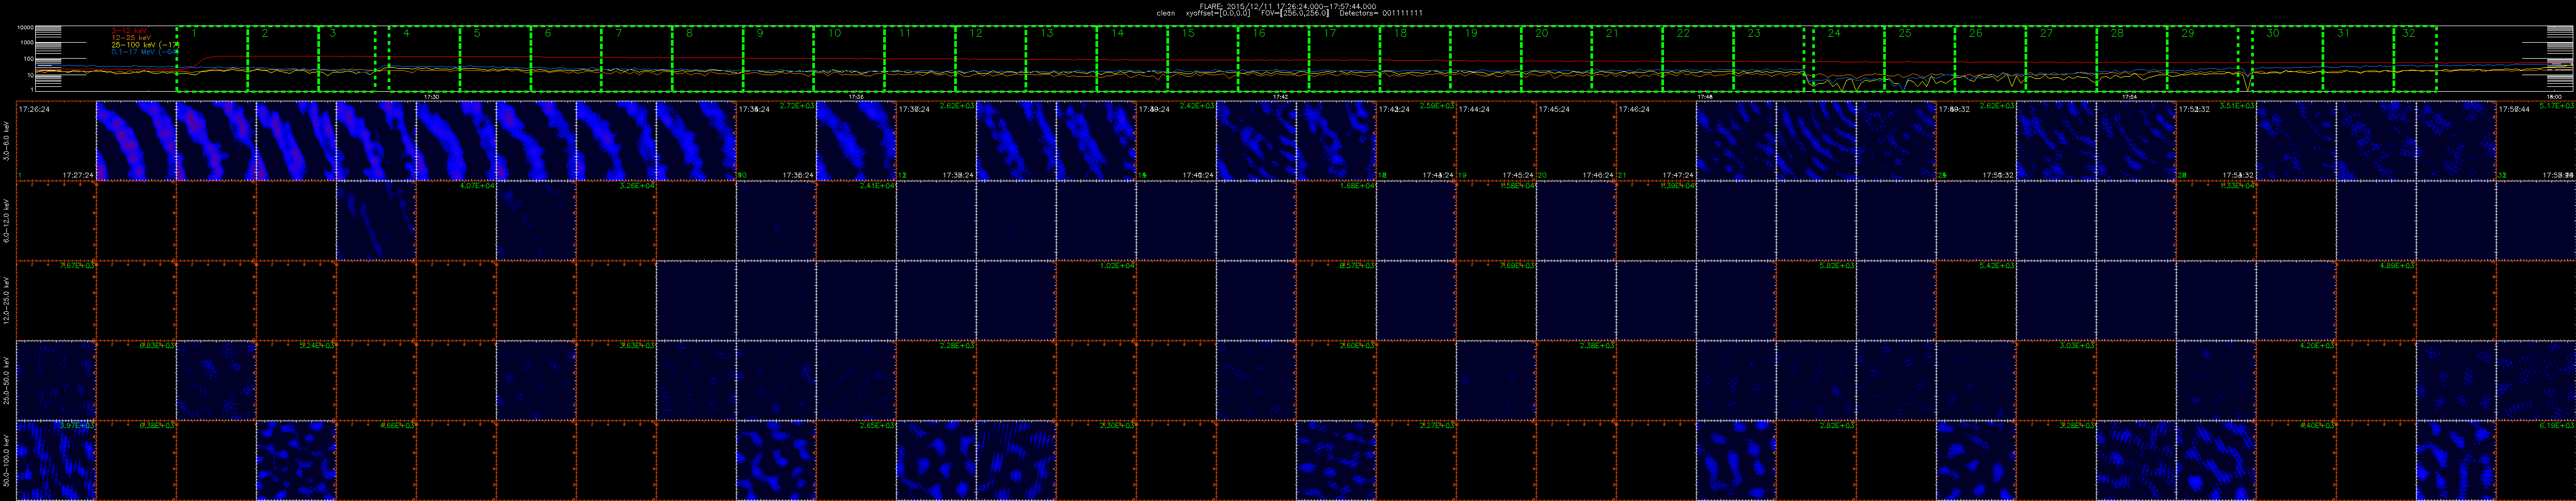Choose interval 30 on the light curve
2576x501 pixels.
2288,60
